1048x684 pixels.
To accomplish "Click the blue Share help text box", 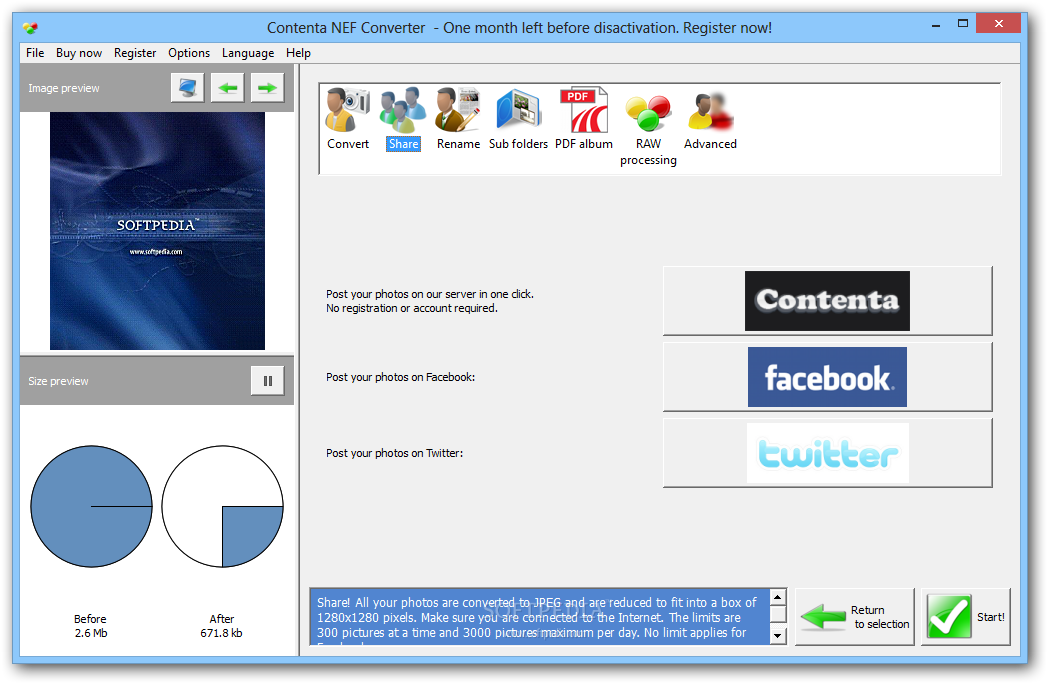I will [539, 616].
